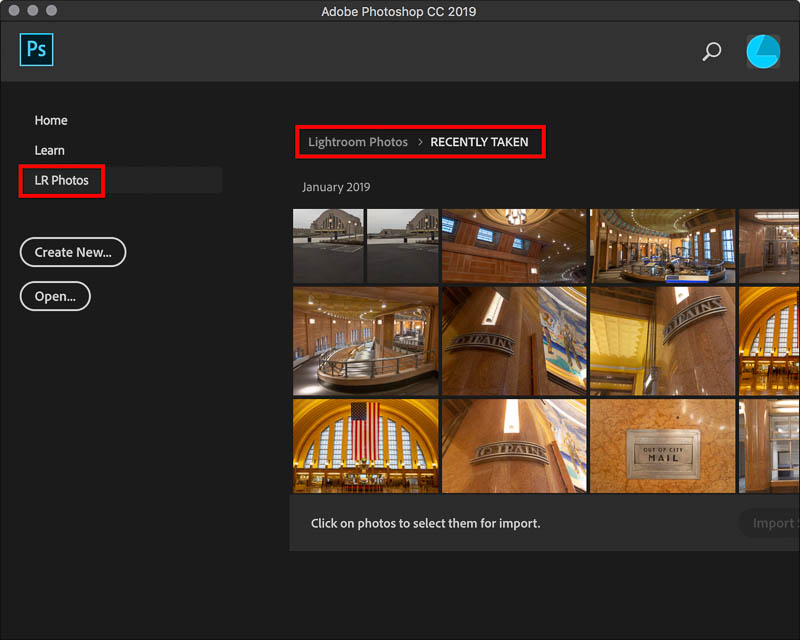
Task: Click the January 2019 date heading
Action: pyautogui.click(x=336, y=187)
